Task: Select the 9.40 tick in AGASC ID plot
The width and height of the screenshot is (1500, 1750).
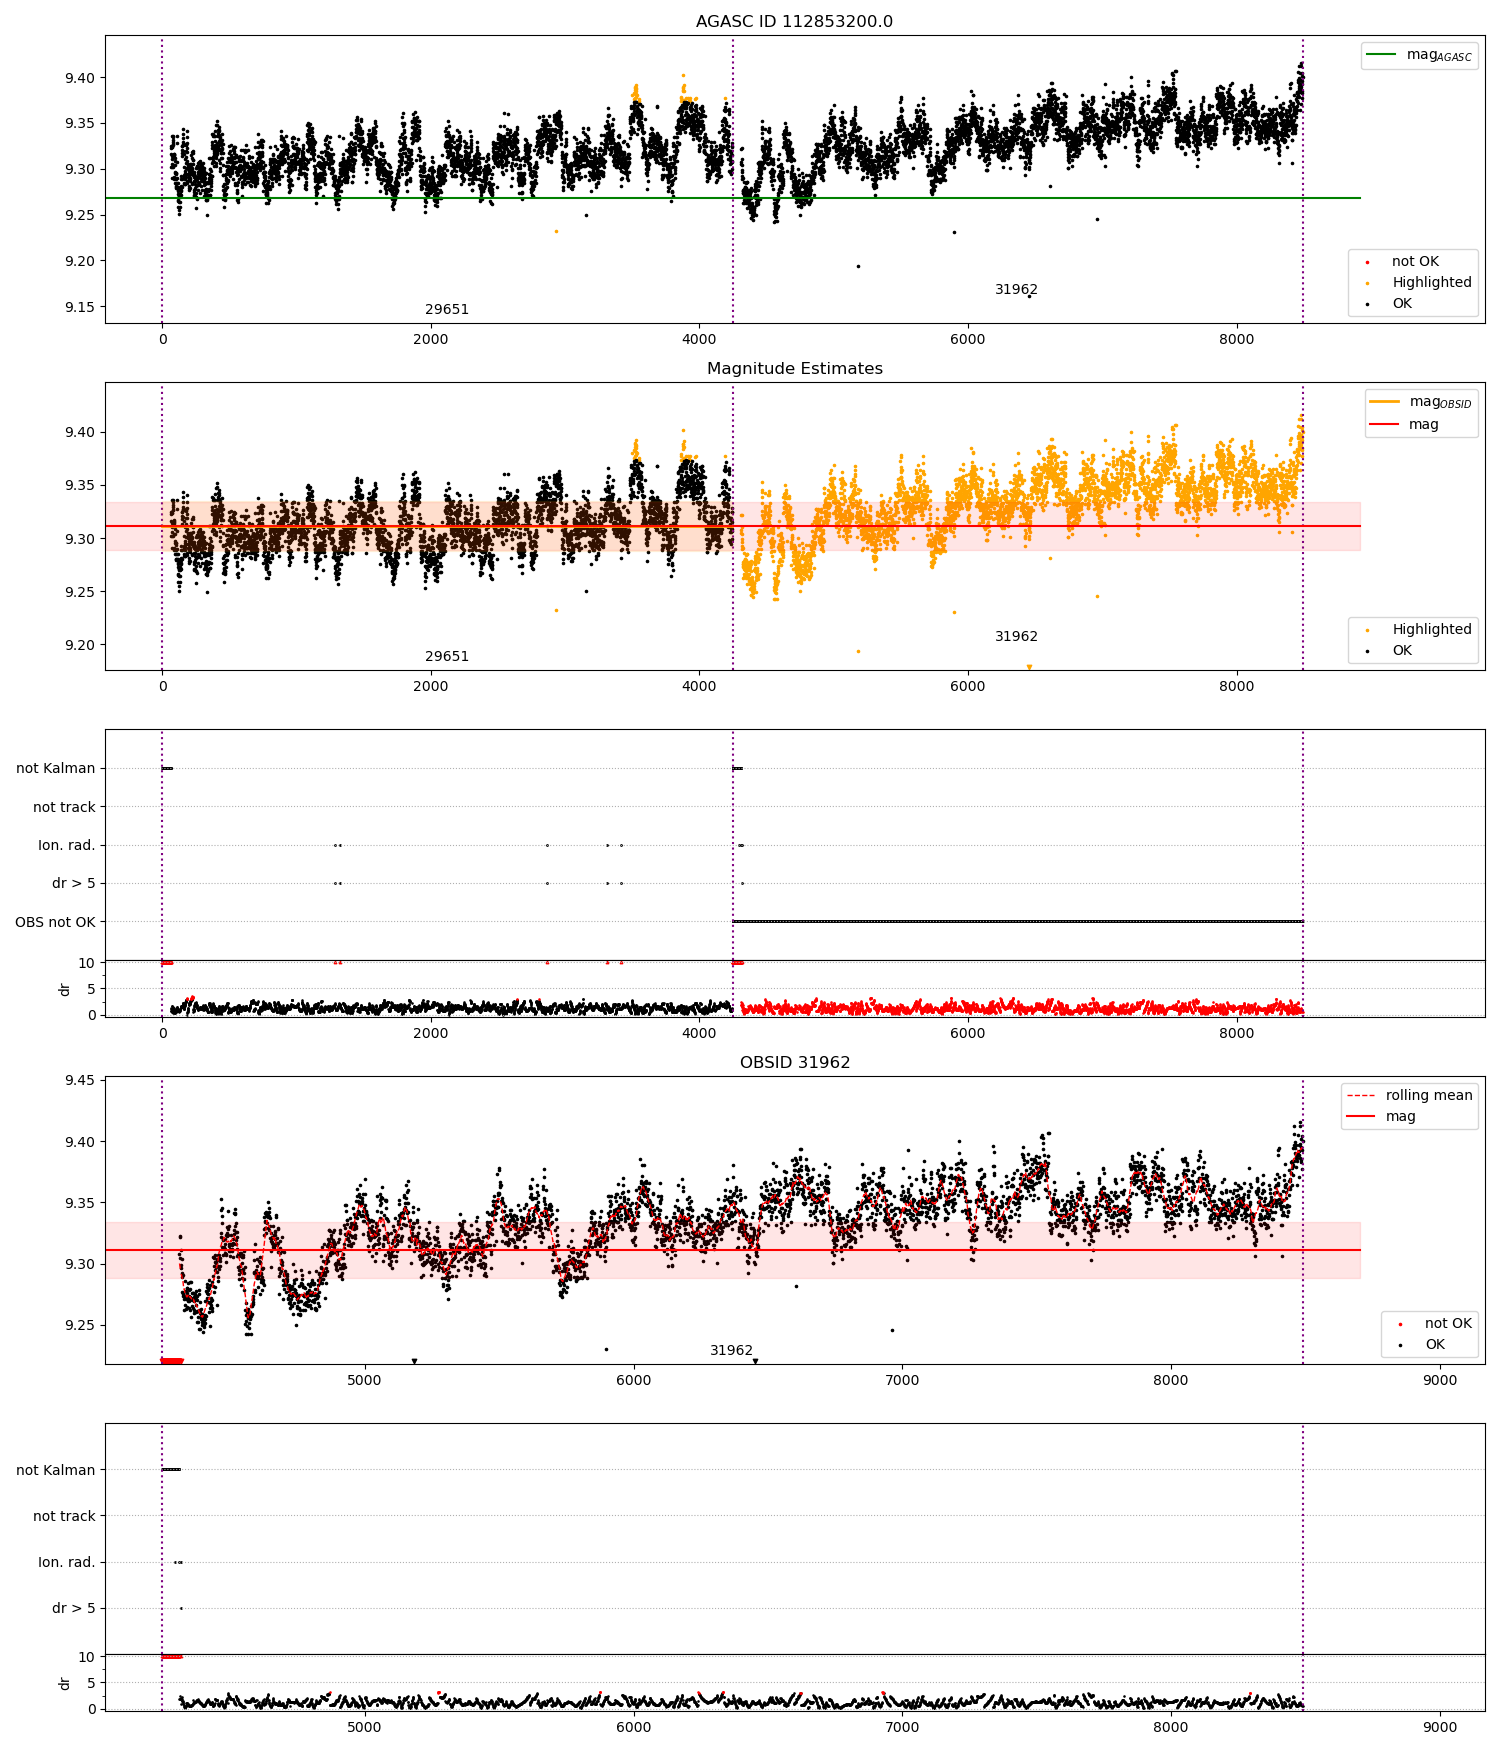Action: [x=81, y=79]
